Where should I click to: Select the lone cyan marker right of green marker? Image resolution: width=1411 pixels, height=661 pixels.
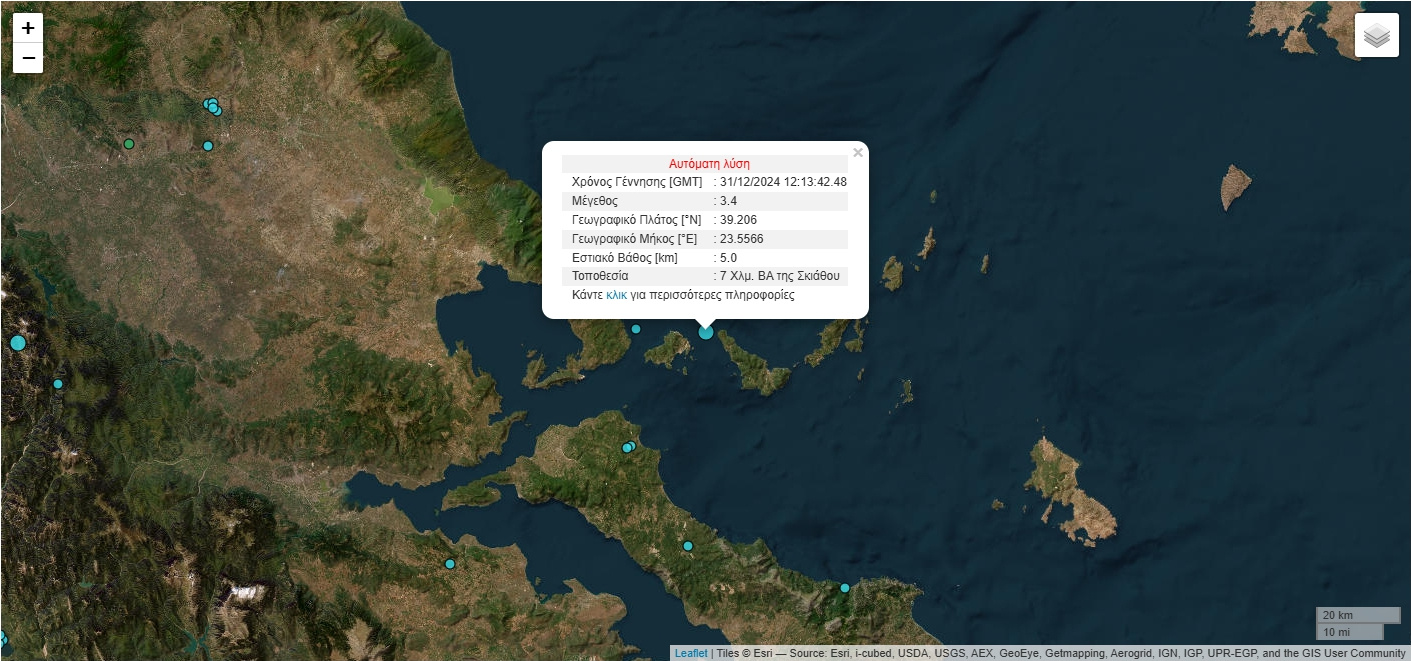pyautogui.click(x=208, y=146)
